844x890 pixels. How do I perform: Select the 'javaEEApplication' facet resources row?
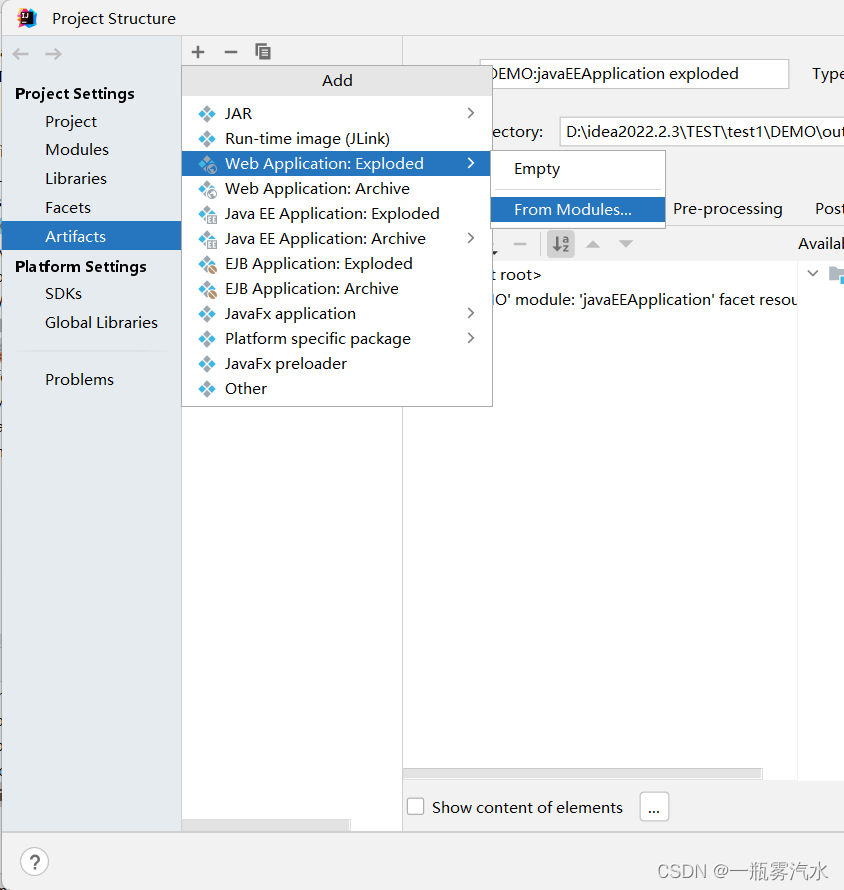644,300
